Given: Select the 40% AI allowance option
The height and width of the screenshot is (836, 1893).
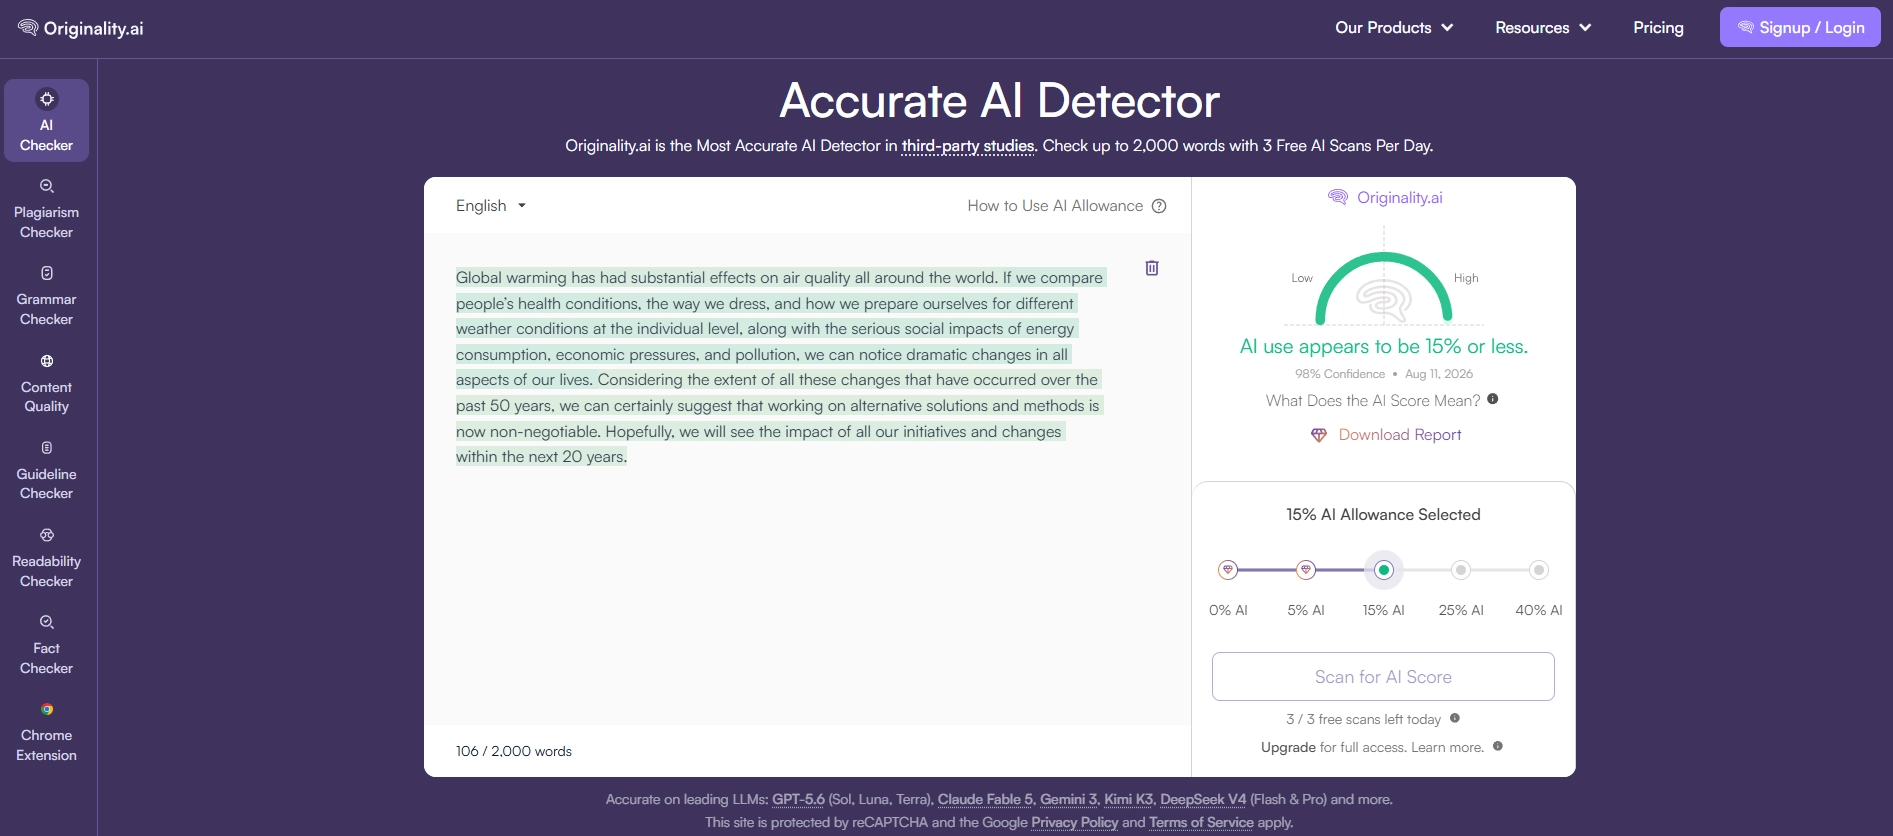Looking at the screenshot, I should 1539,570.
